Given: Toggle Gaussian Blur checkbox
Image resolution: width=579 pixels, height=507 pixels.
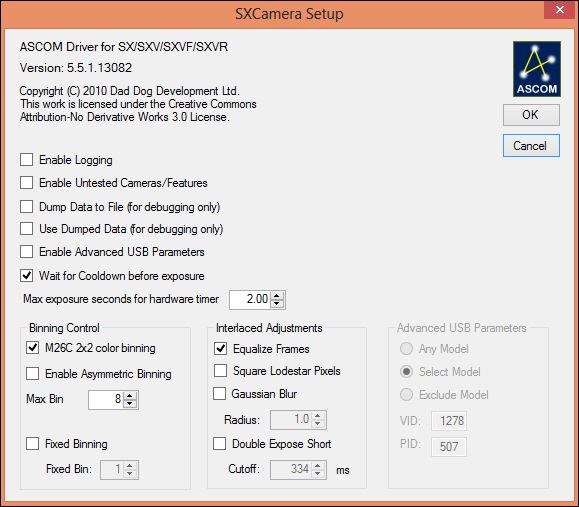Looking at the screenshot, I should [219, 394].
